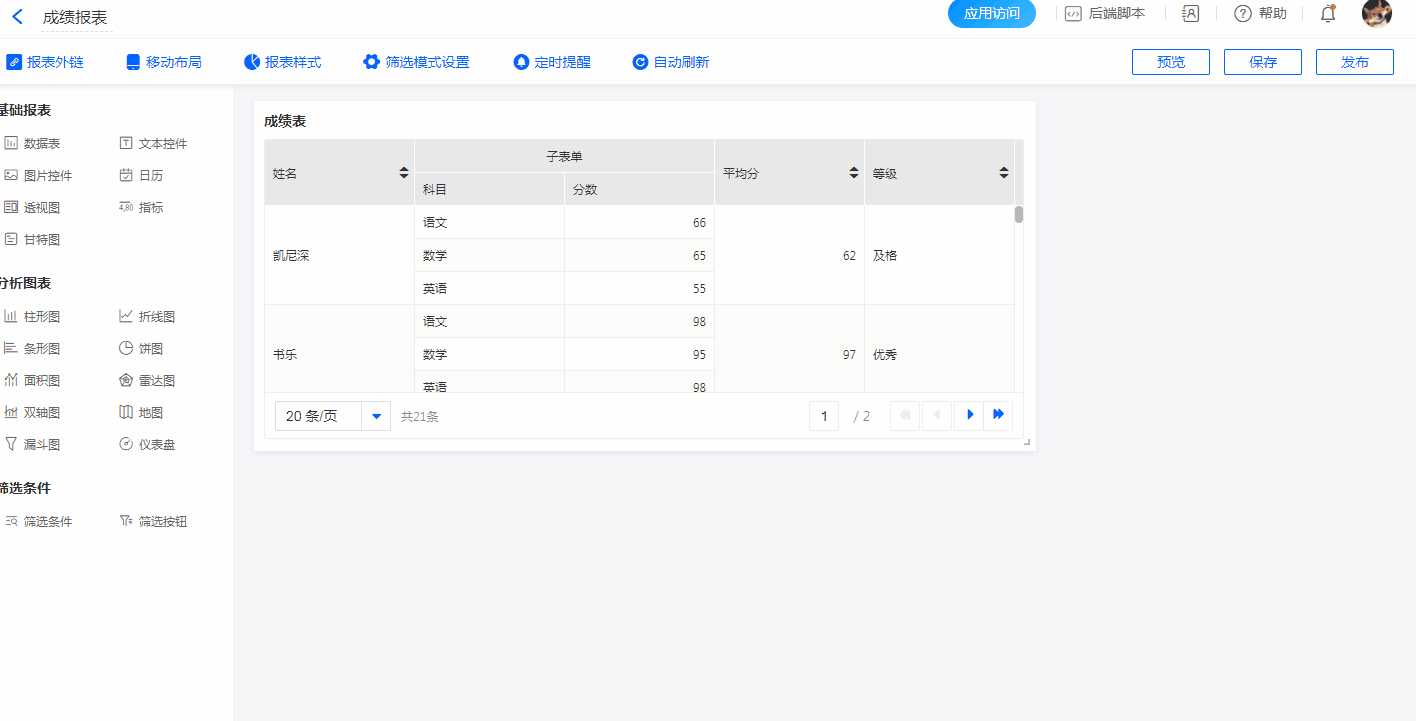Click the table's vertical scrollbar
Viewport: 1416px width, 721px height.
tap(1019, 215)
